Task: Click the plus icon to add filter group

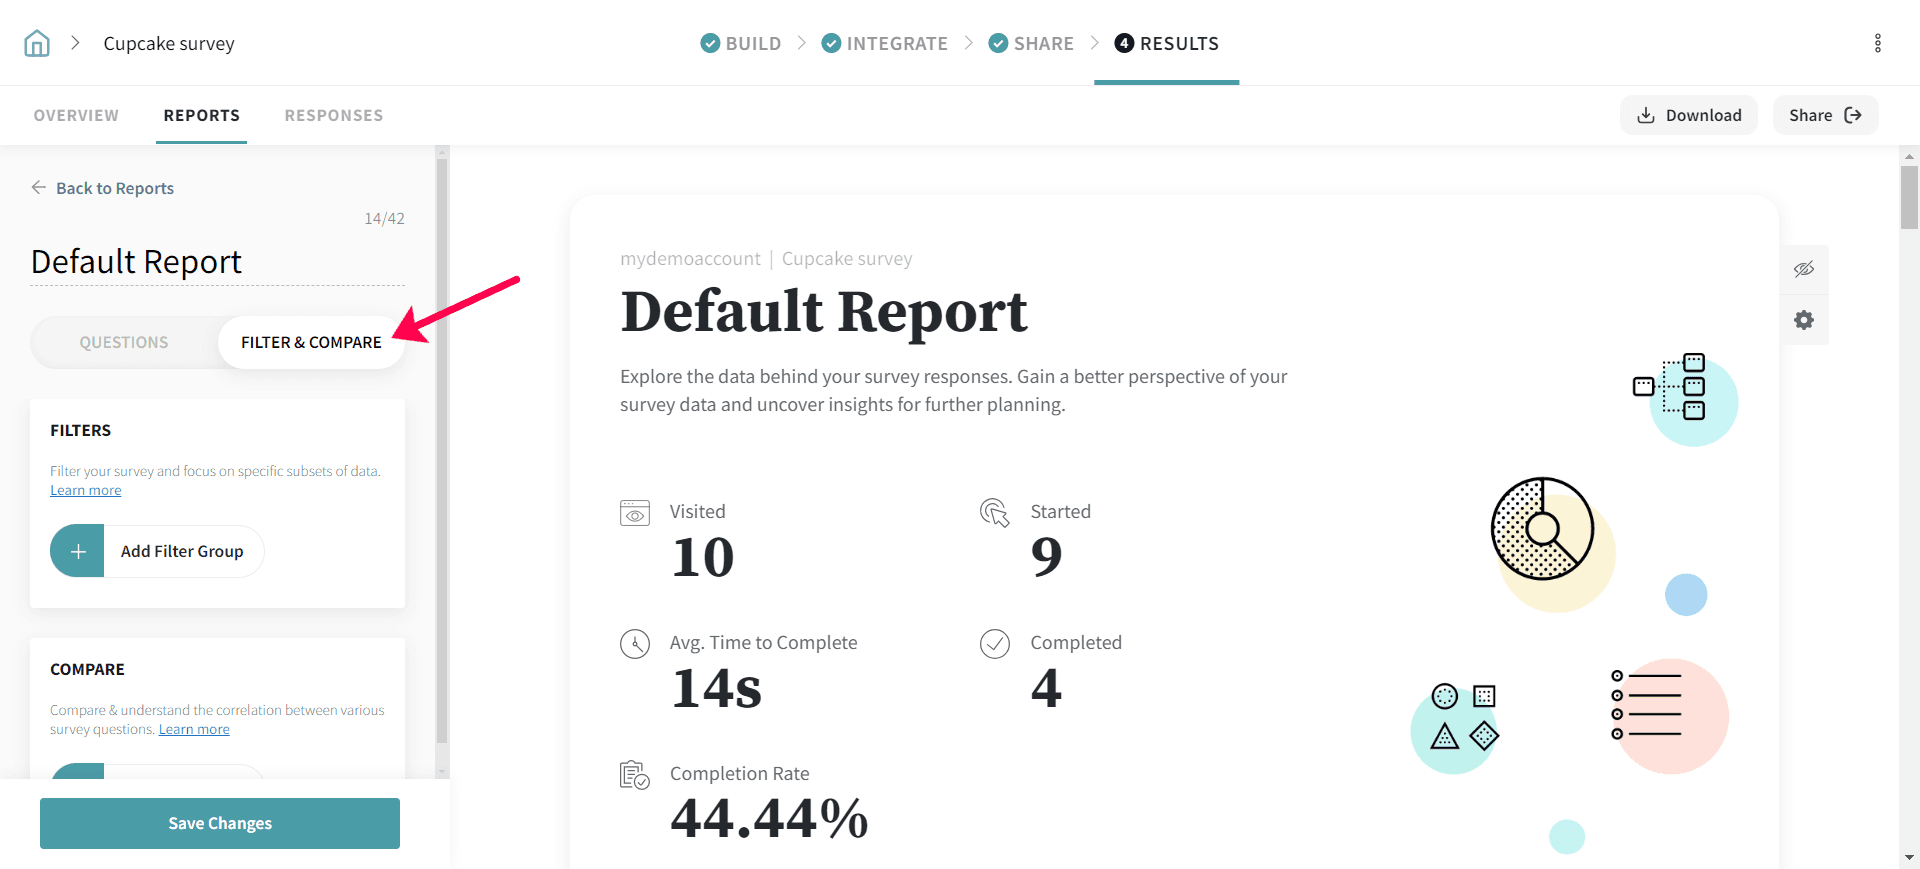Action: point(78,551)
